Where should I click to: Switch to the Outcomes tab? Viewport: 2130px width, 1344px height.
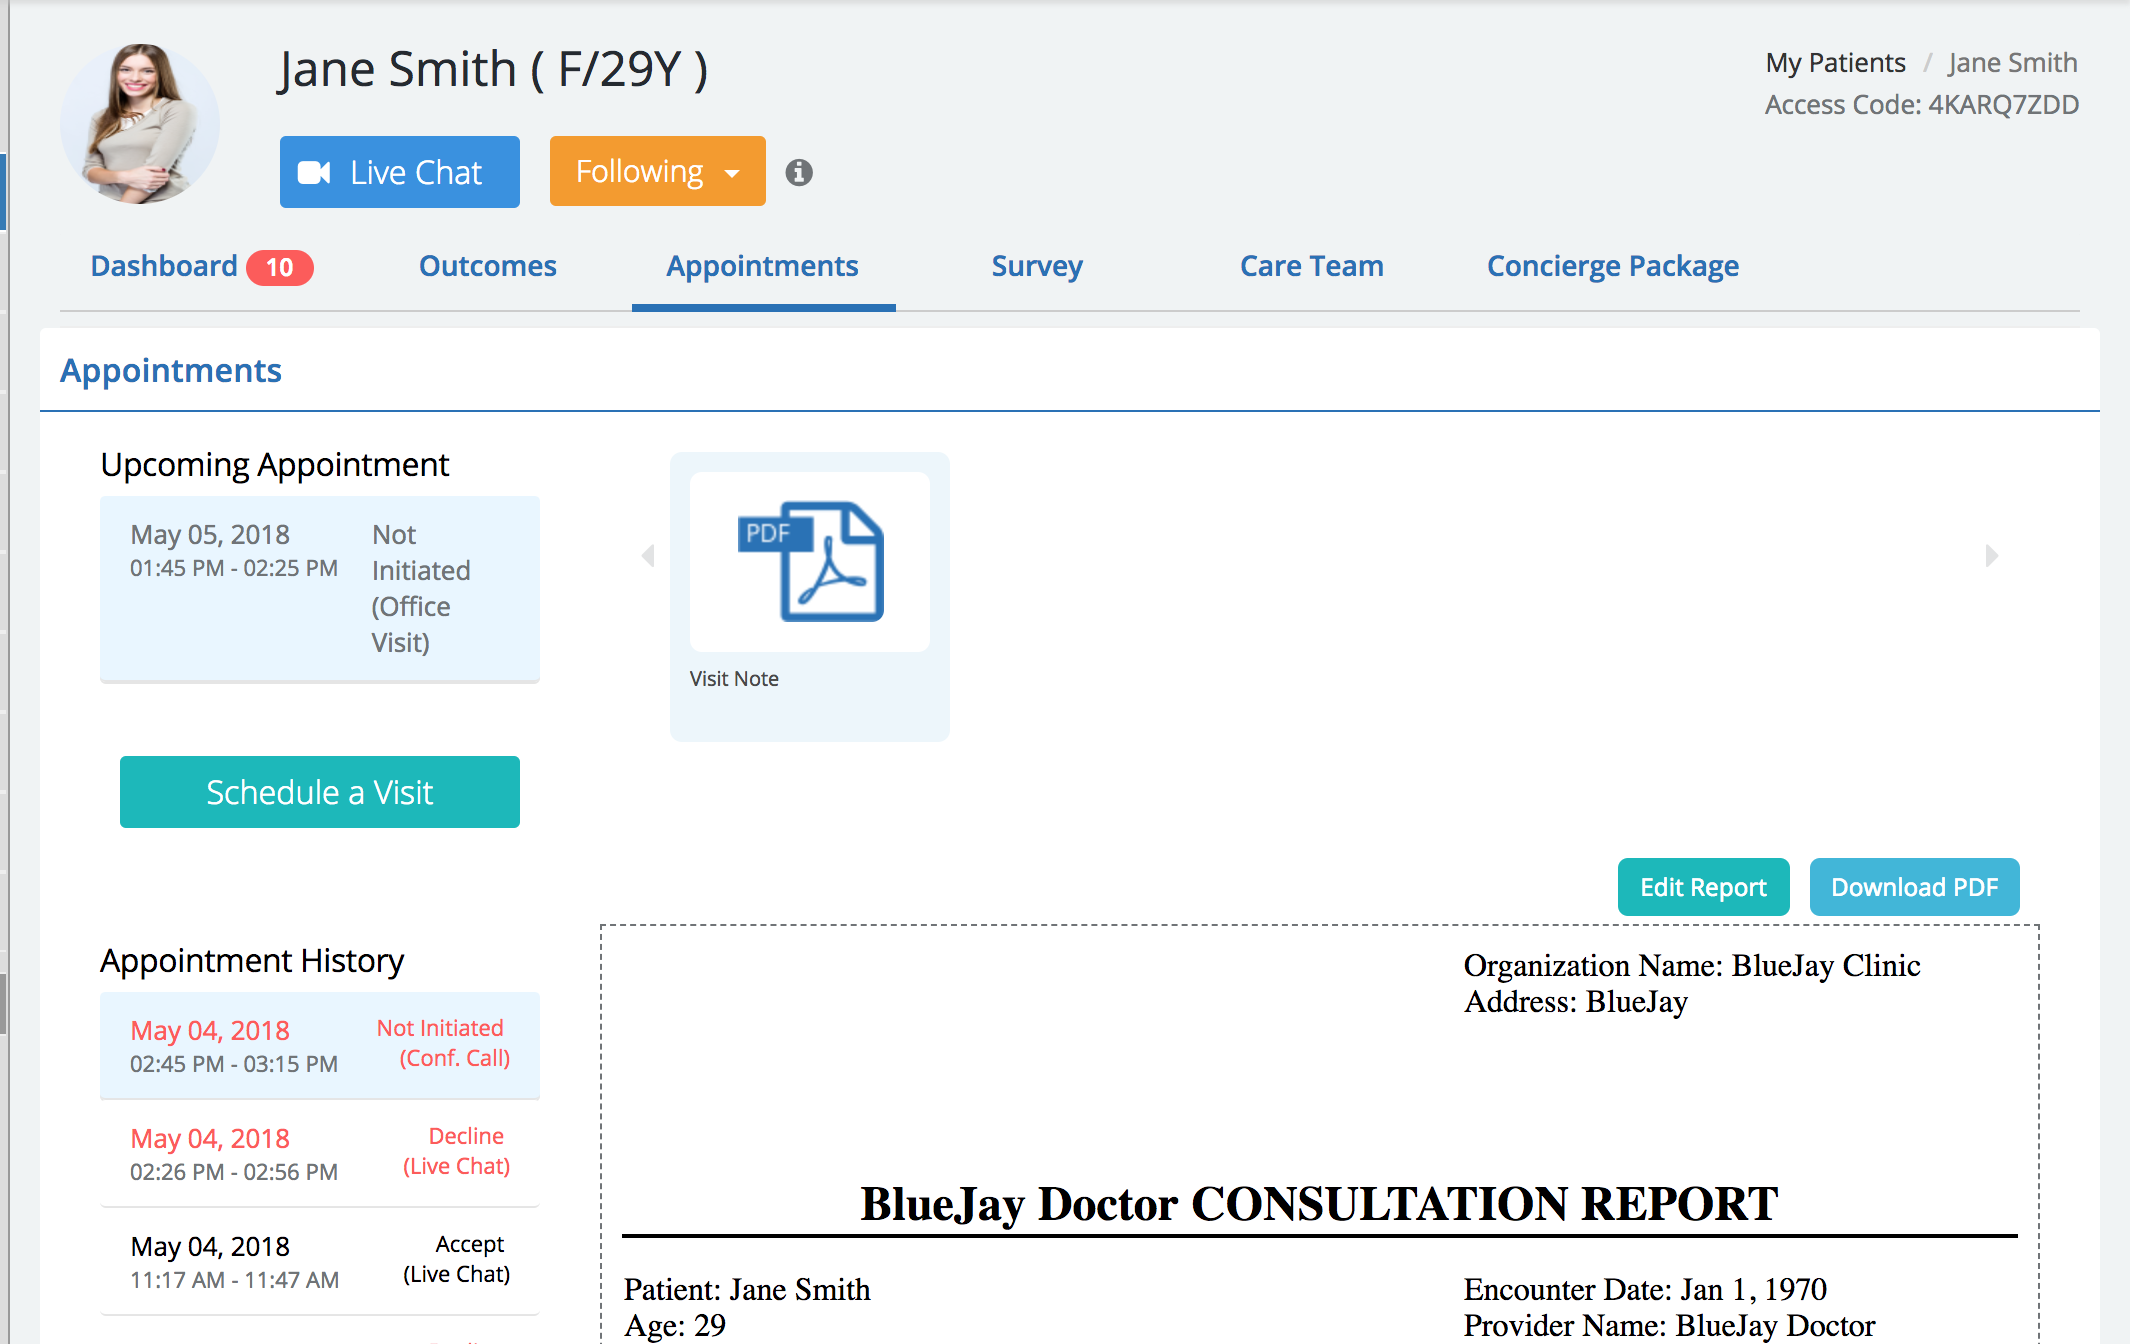click(488, 266)
